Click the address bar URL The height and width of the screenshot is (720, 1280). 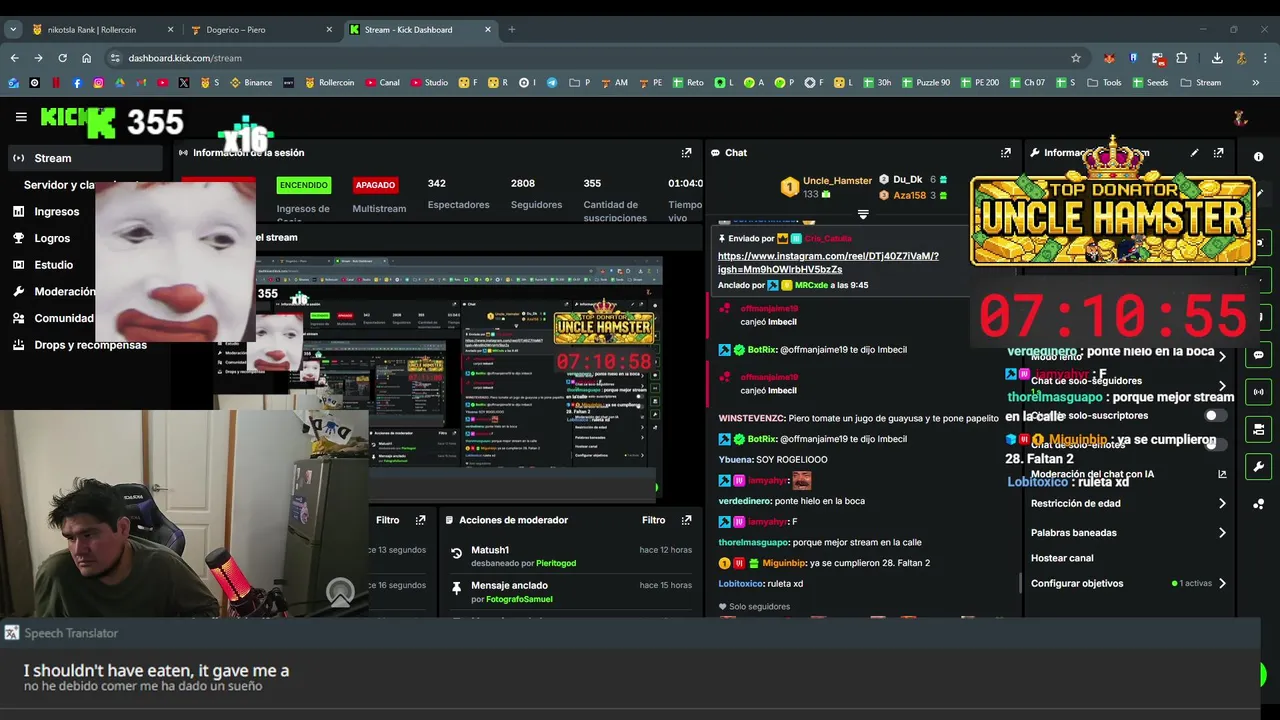[185, 58]
